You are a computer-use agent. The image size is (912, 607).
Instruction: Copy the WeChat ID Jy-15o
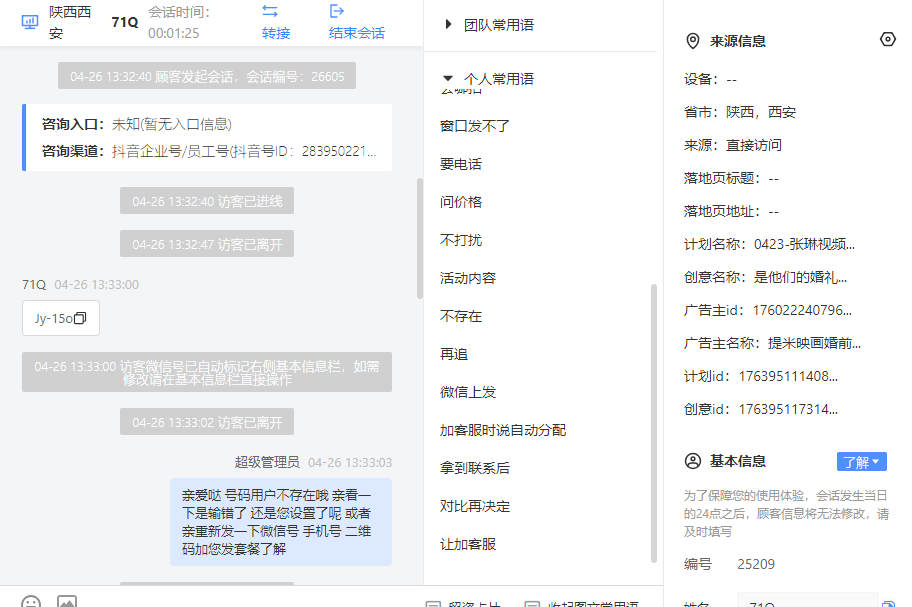point(80,318)
